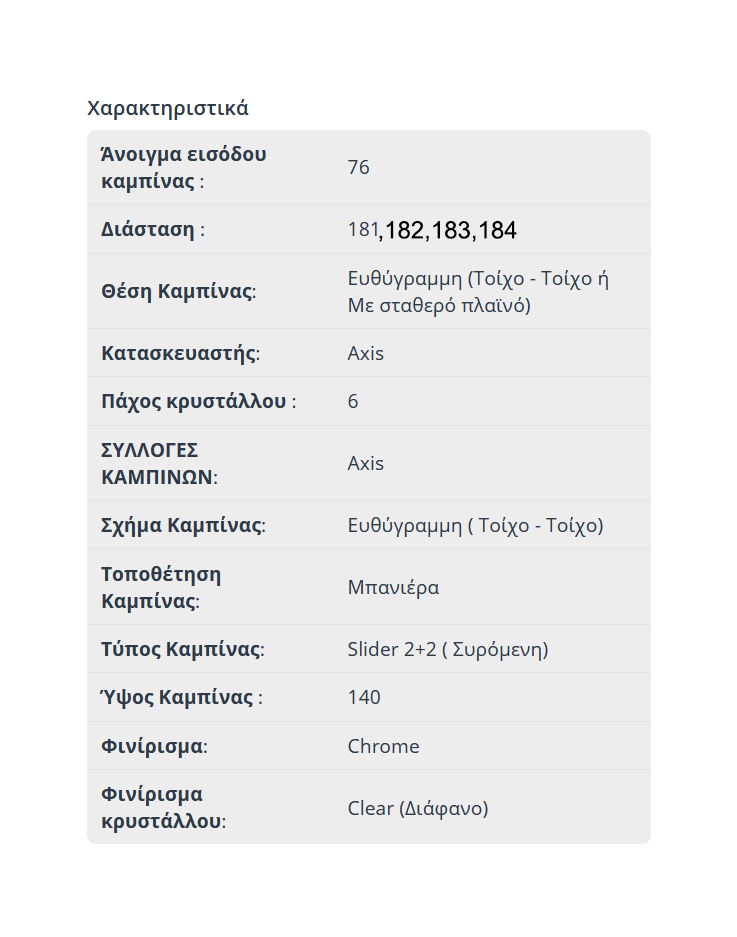Select dimension value 182
The height and width of the screenshot is (937, 737).
(x=404, y=231)
